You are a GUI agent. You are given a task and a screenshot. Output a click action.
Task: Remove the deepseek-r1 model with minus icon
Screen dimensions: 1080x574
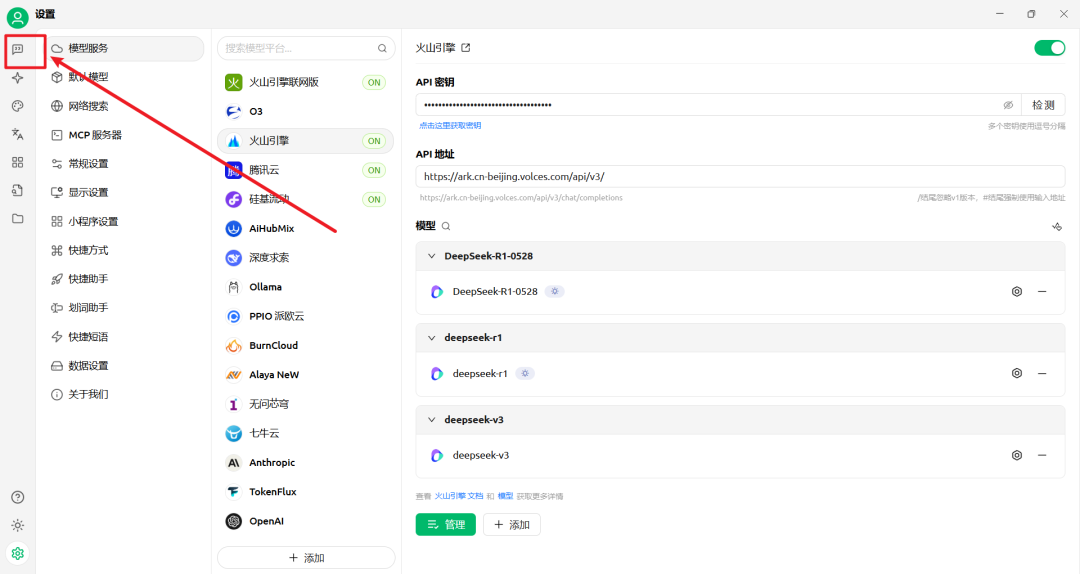coord(1042,373)
